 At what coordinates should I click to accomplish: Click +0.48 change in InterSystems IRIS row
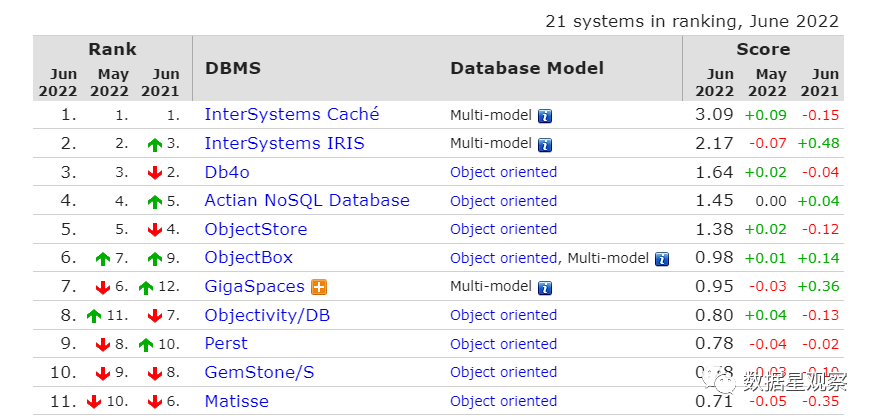[818, 144]
